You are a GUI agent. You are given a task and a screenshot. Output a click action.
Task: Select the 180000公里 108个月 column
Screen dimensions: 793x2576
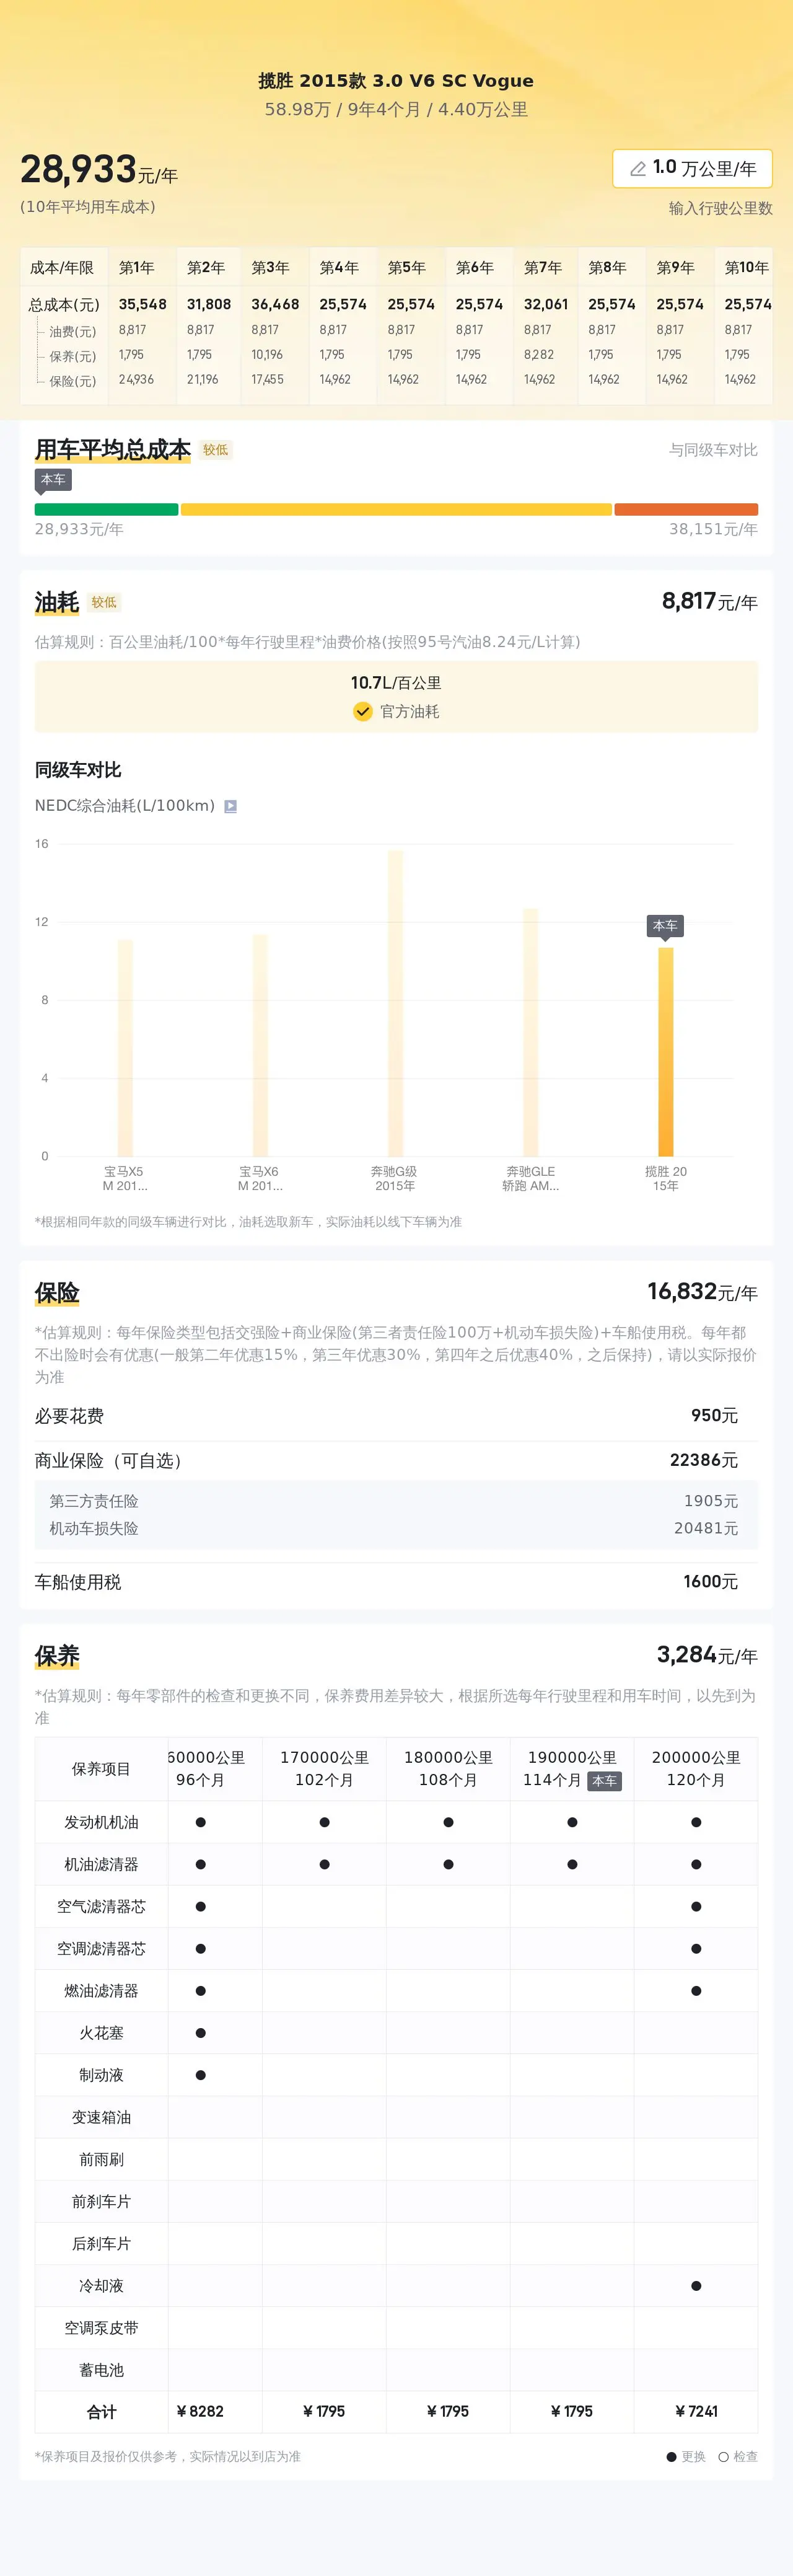448,1769
